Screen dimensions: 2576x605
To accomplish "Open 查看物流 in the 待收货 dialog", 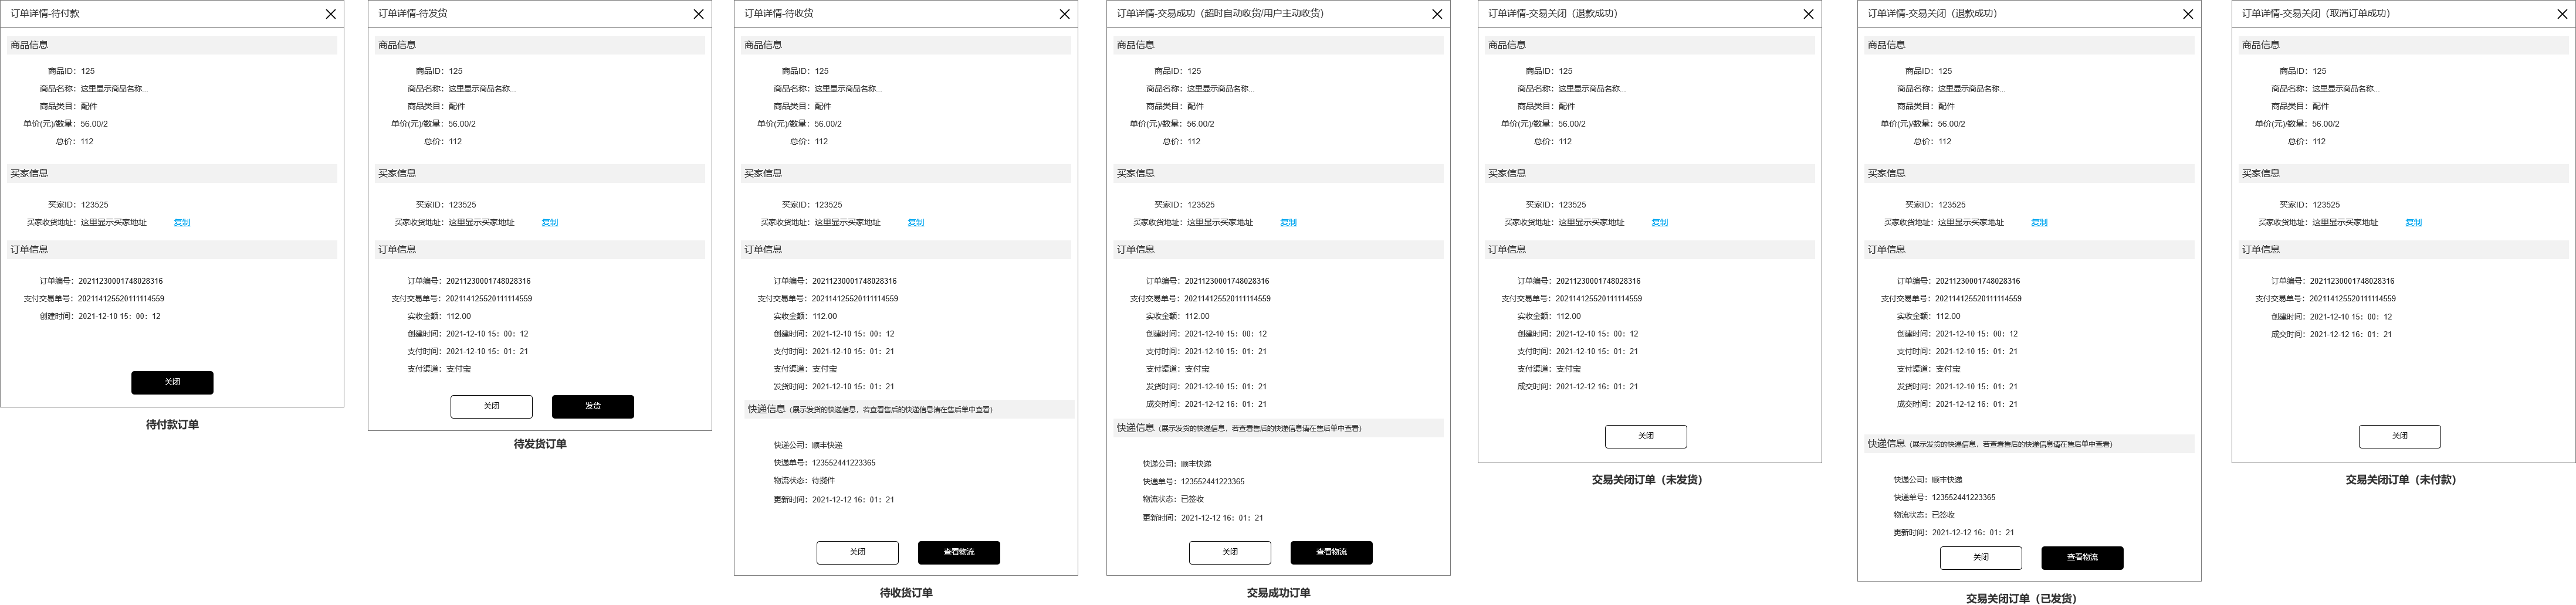I will click(959, 552).
